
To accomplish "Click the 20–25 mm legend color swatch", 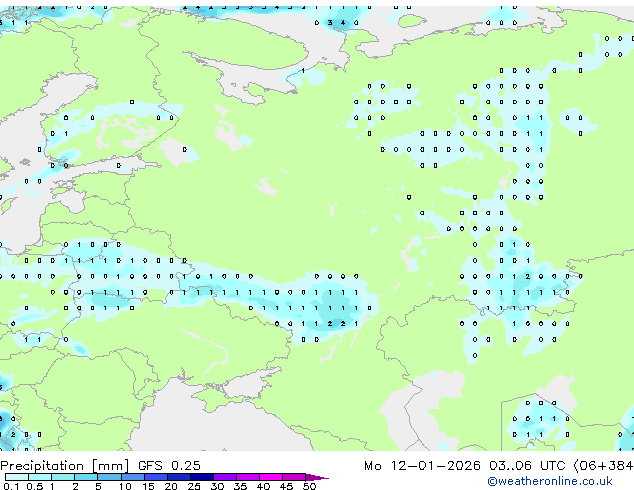I will (179, 477).
